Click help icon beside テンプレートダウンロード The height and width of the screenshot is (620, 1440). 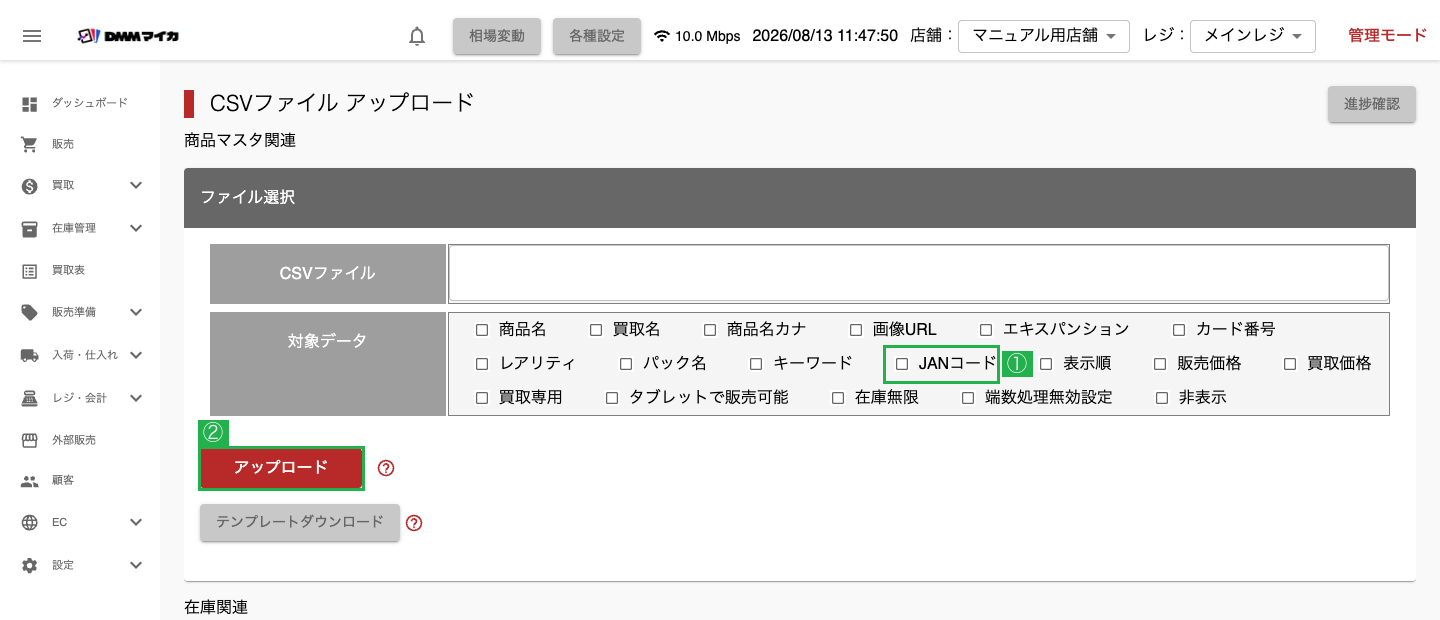(414, 523)
